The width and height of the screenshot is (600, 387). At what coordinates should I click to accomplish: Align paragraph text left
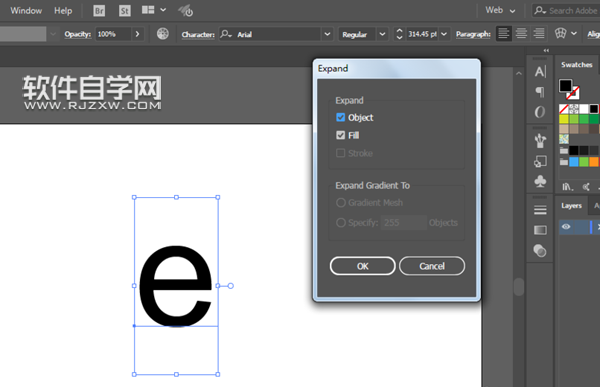504,34
